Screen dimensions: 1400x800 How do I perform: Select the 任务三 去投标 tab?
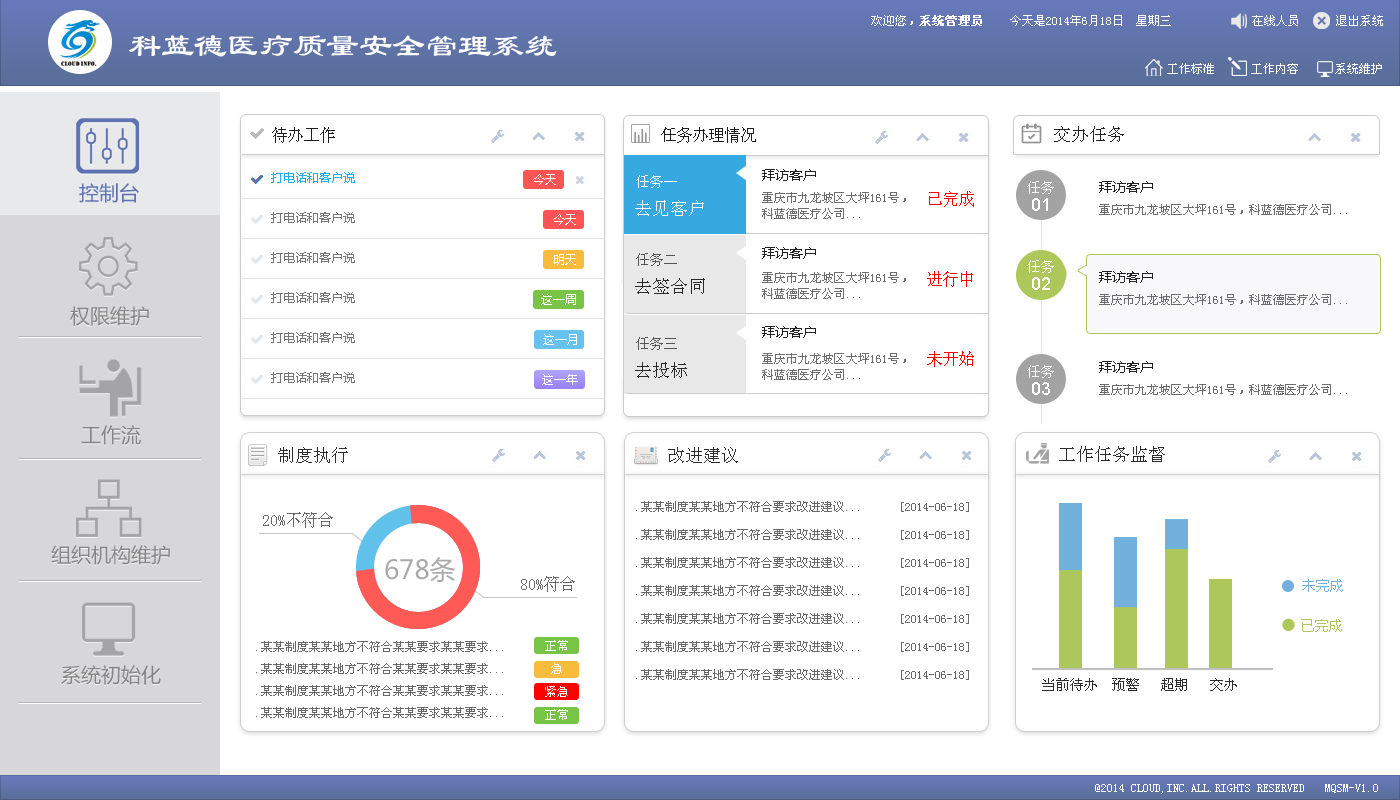[685, 354]
